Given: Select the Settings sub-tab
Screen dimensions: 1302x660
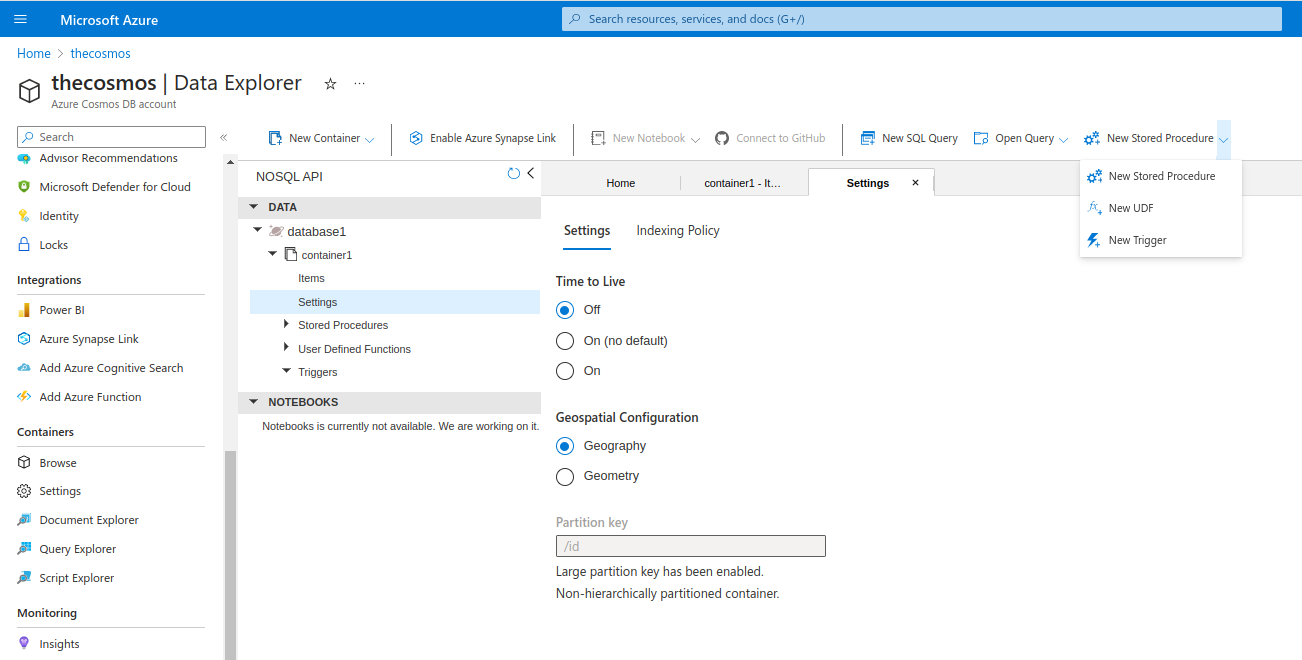Looking at the screenshot, I should (x=587, y=230).
